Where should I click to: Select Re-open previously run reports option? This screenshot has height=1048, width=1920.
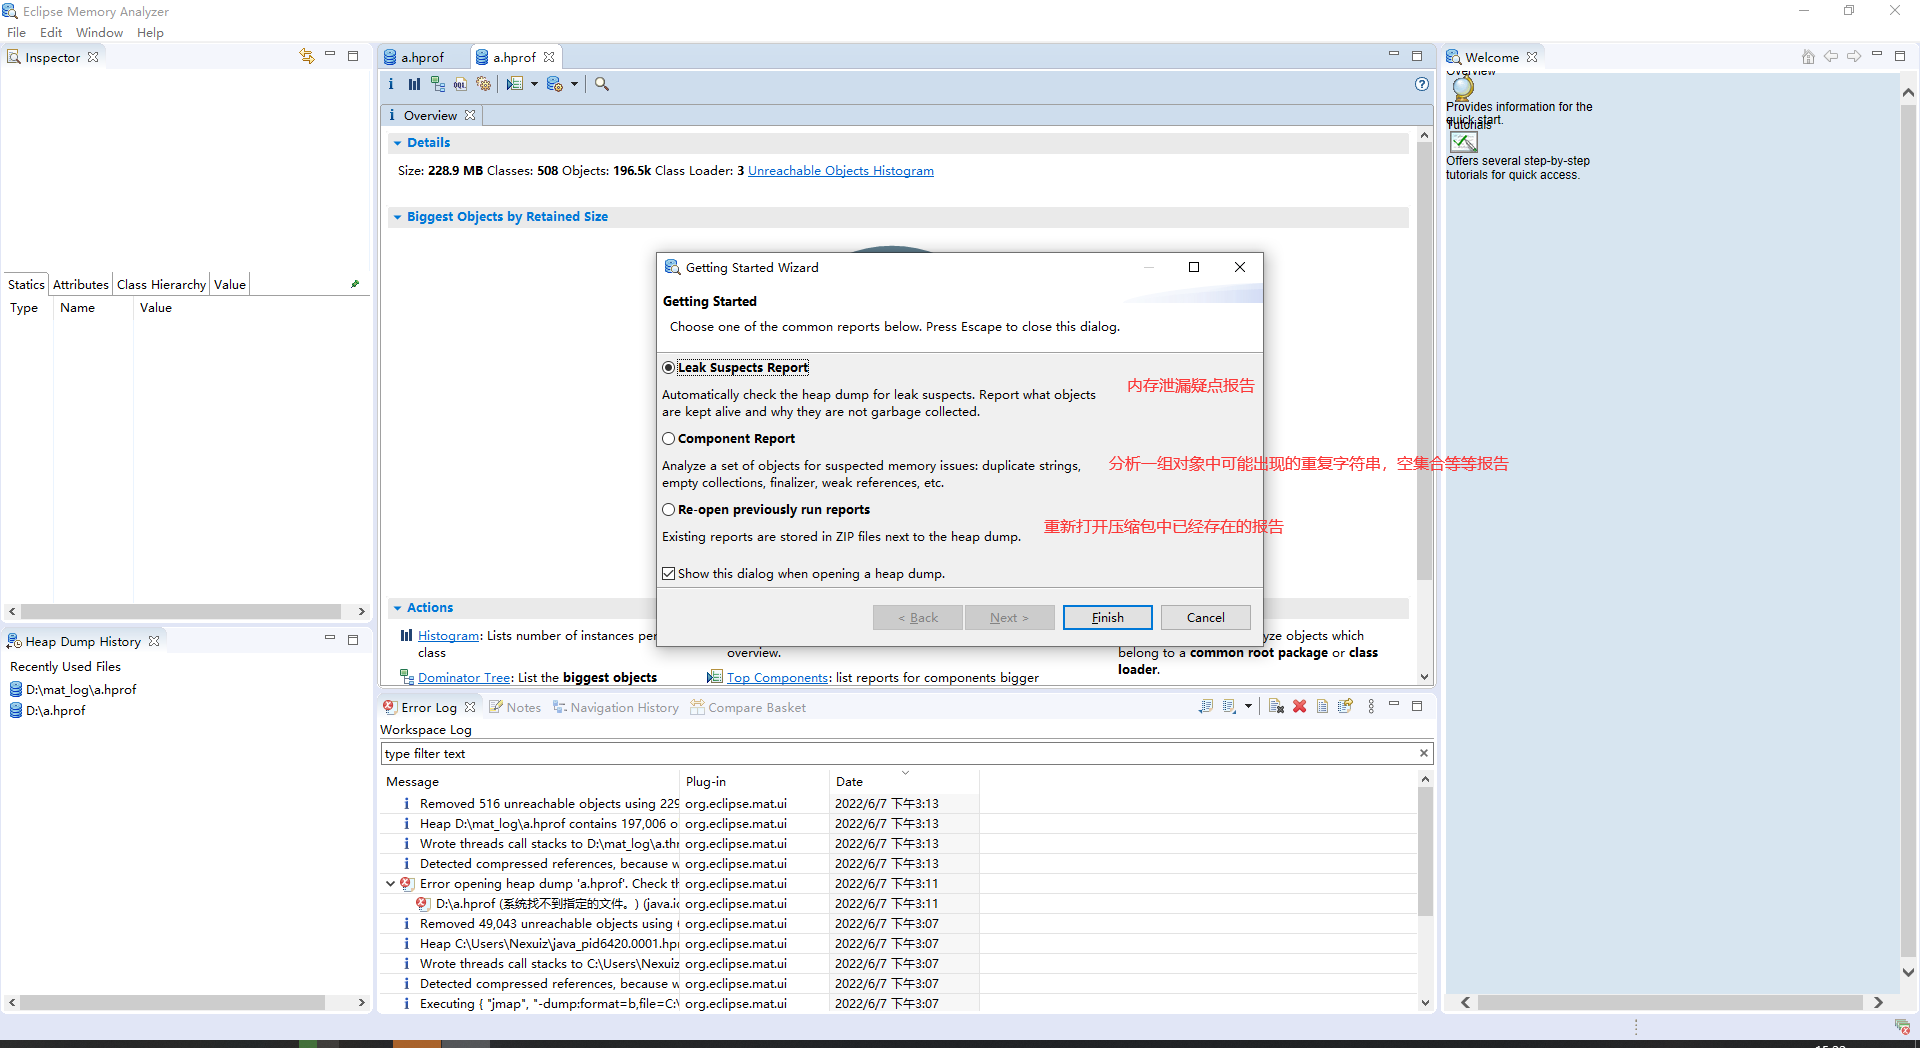click(668, 509)
